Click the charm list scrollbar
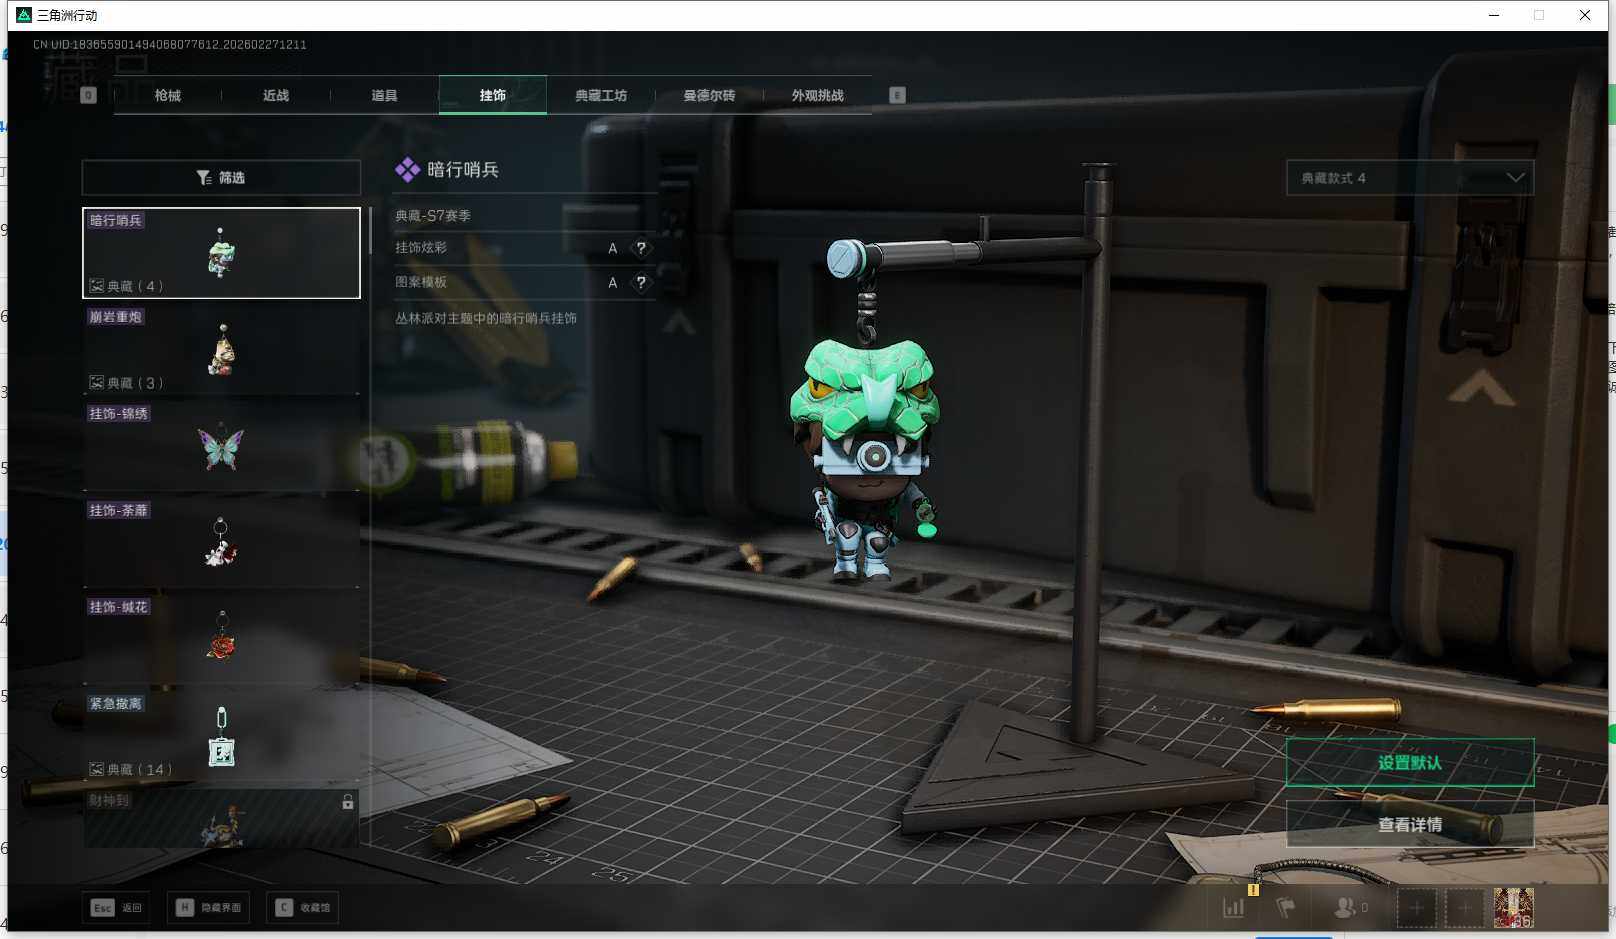 [370, 232]
